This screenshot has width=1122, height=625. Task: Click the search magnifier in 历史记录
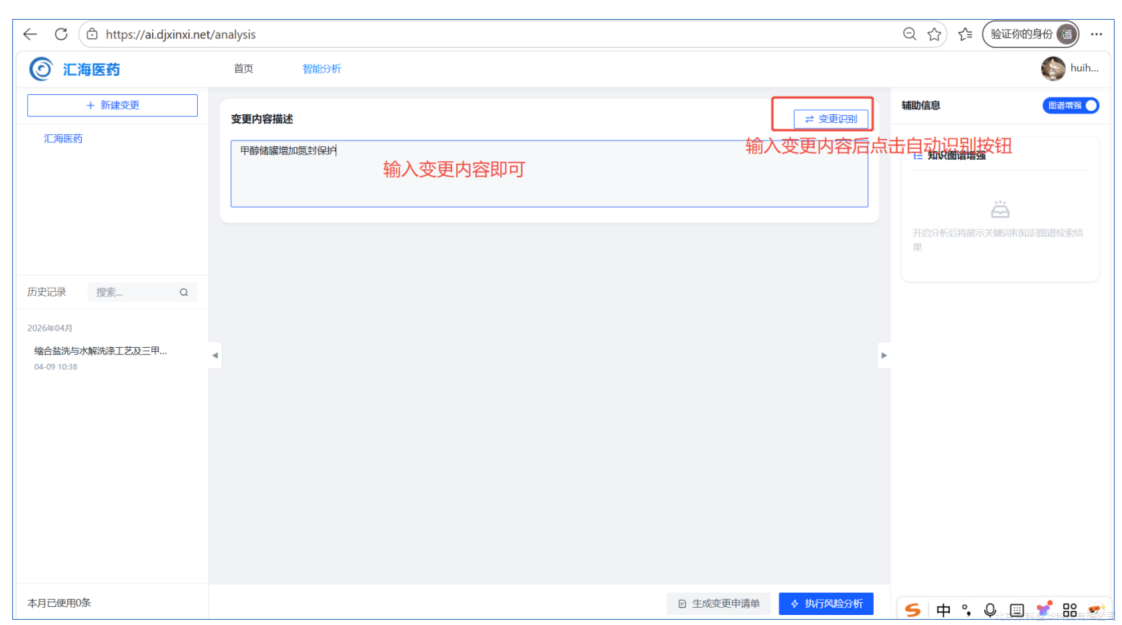pyautogui.click(x=184, y=292)
